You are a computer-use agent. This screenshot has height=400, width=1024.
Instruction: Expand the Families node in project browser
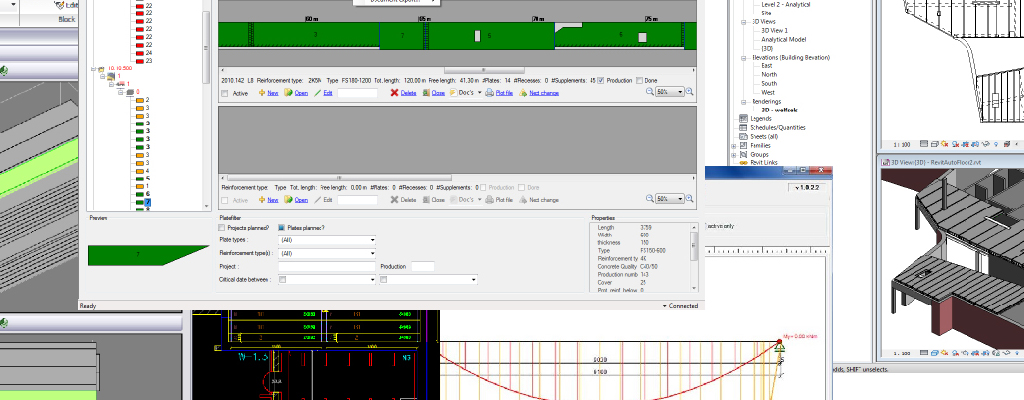pos(733,145)
